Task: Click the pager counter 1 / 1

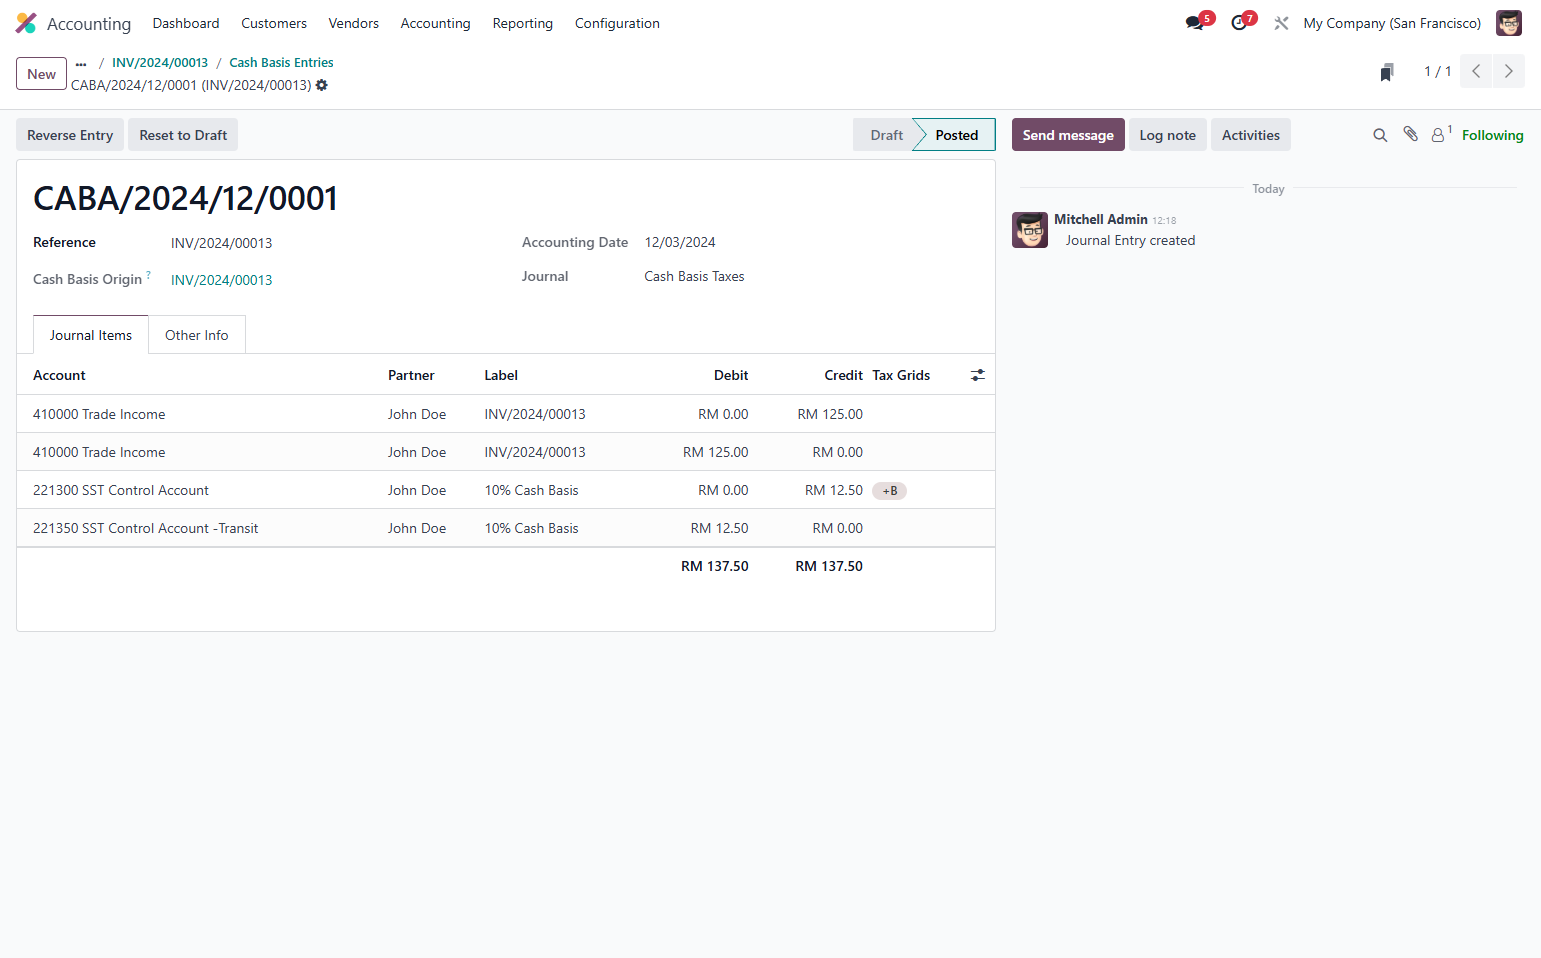Action: tap(1438, 71)
